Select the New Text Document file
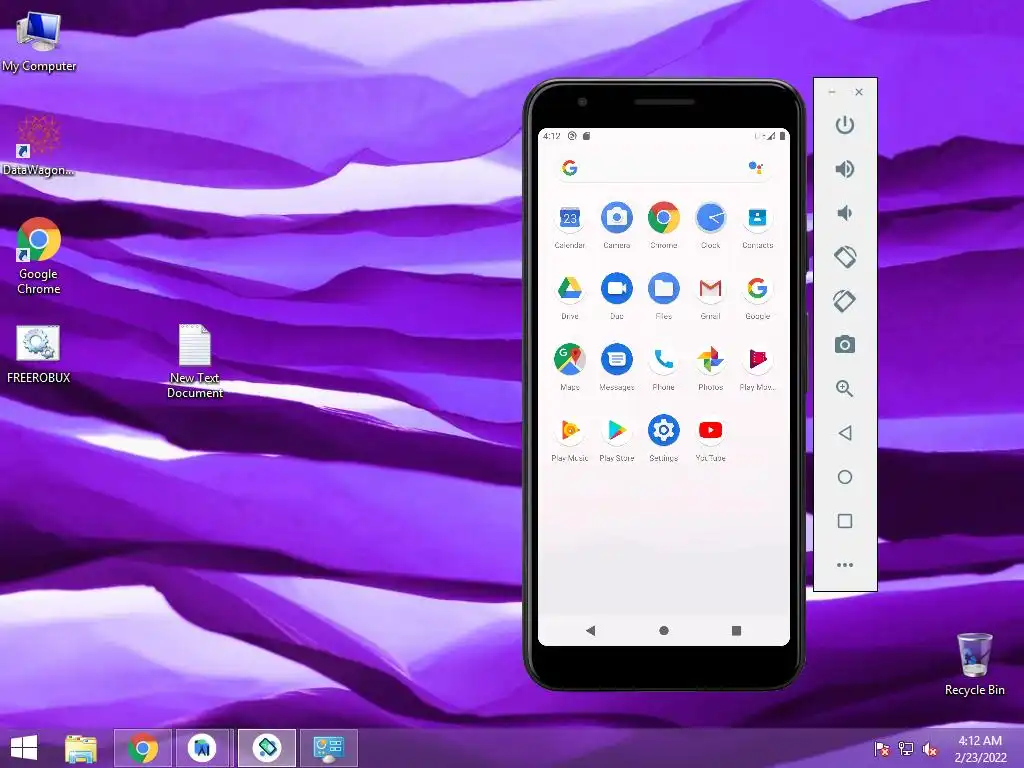 click(195, 360)
